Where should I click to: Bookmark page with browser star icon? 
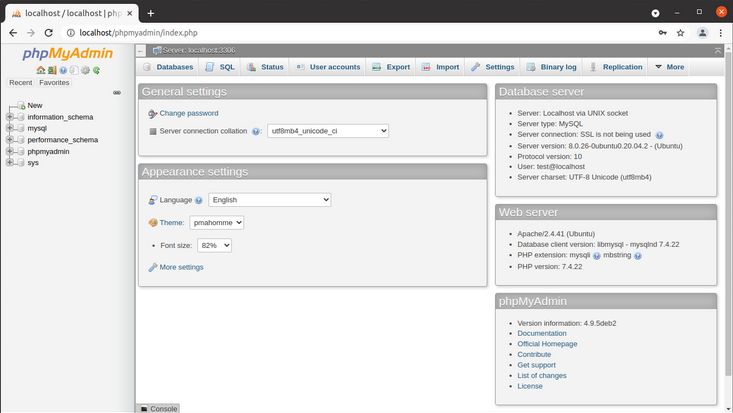click(681, 33)
